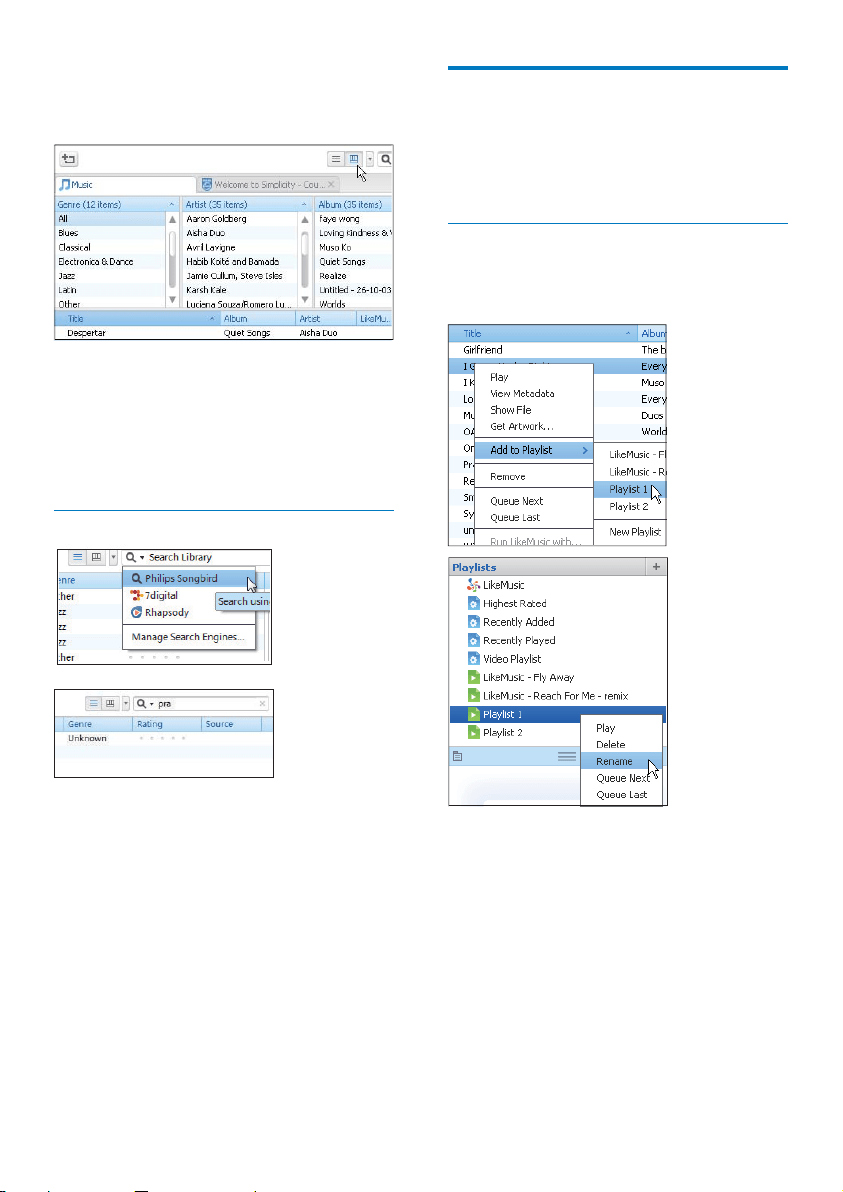Image resolution: width=843 pixels, height=1192 pixels.
Task: Choose artist Karsh Kale
Action: pos(240,290)
